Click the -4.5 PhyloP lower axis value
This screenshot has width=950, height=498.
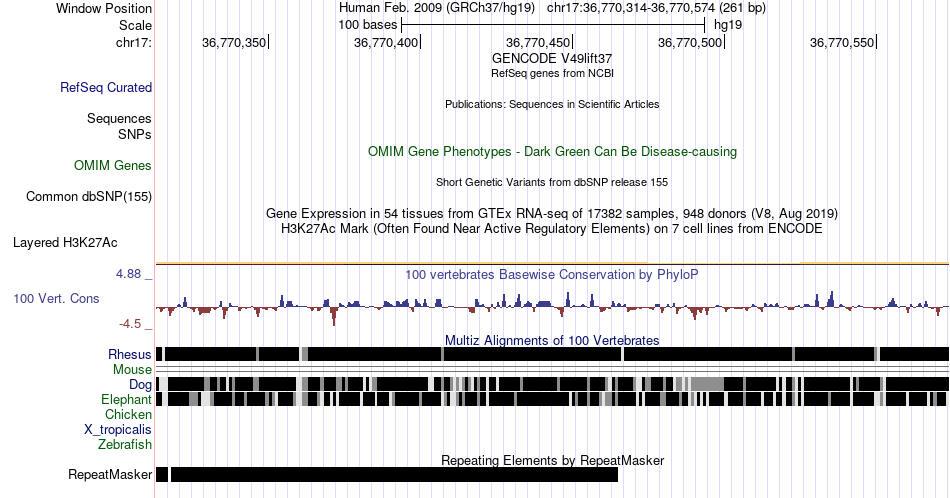(x=130, y=324)
